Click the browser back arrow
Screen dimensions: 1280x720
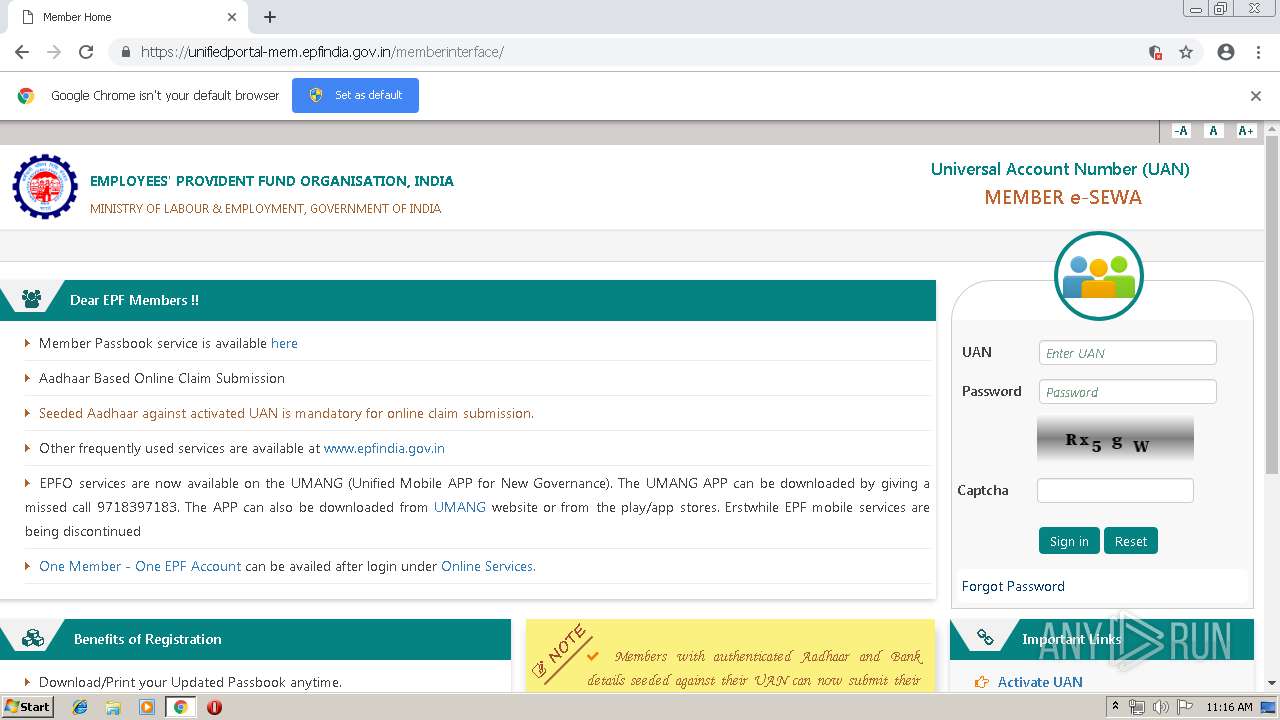pos(22,52)
